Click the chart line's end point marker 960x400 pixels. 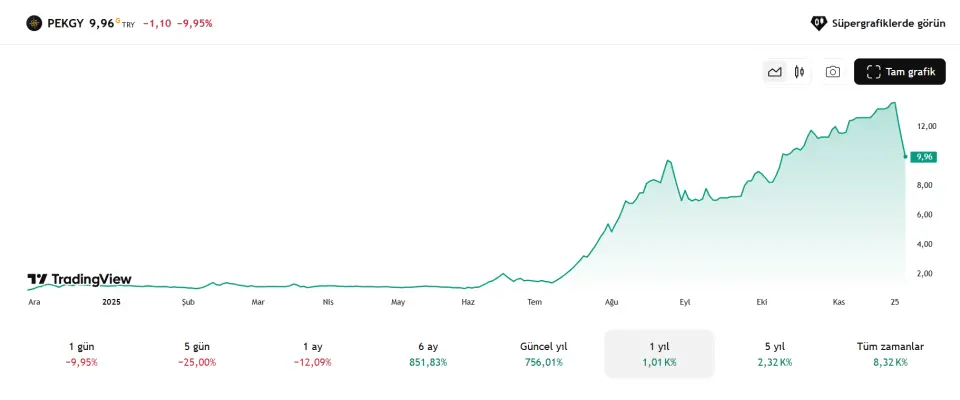[905, 156]
